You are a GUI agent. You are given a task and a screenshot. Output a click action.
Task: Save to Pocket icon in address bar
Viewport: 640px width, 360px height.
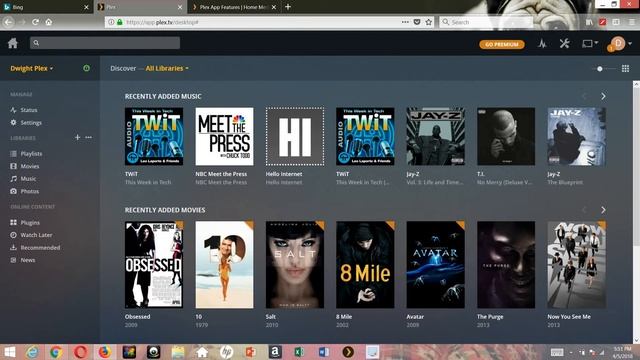point(417,22)
